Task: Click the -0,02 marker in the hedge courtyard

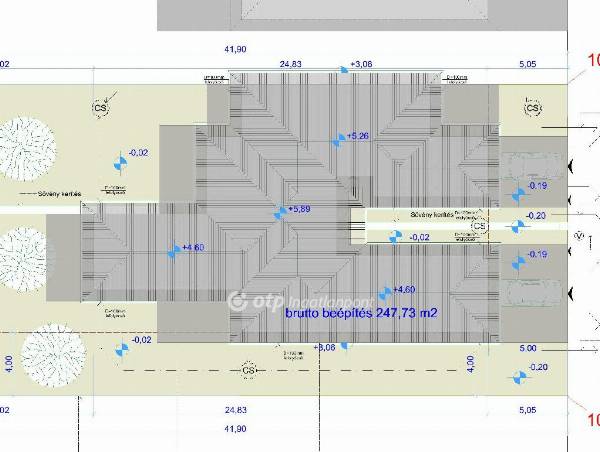Action: click(x=395, y=237)
